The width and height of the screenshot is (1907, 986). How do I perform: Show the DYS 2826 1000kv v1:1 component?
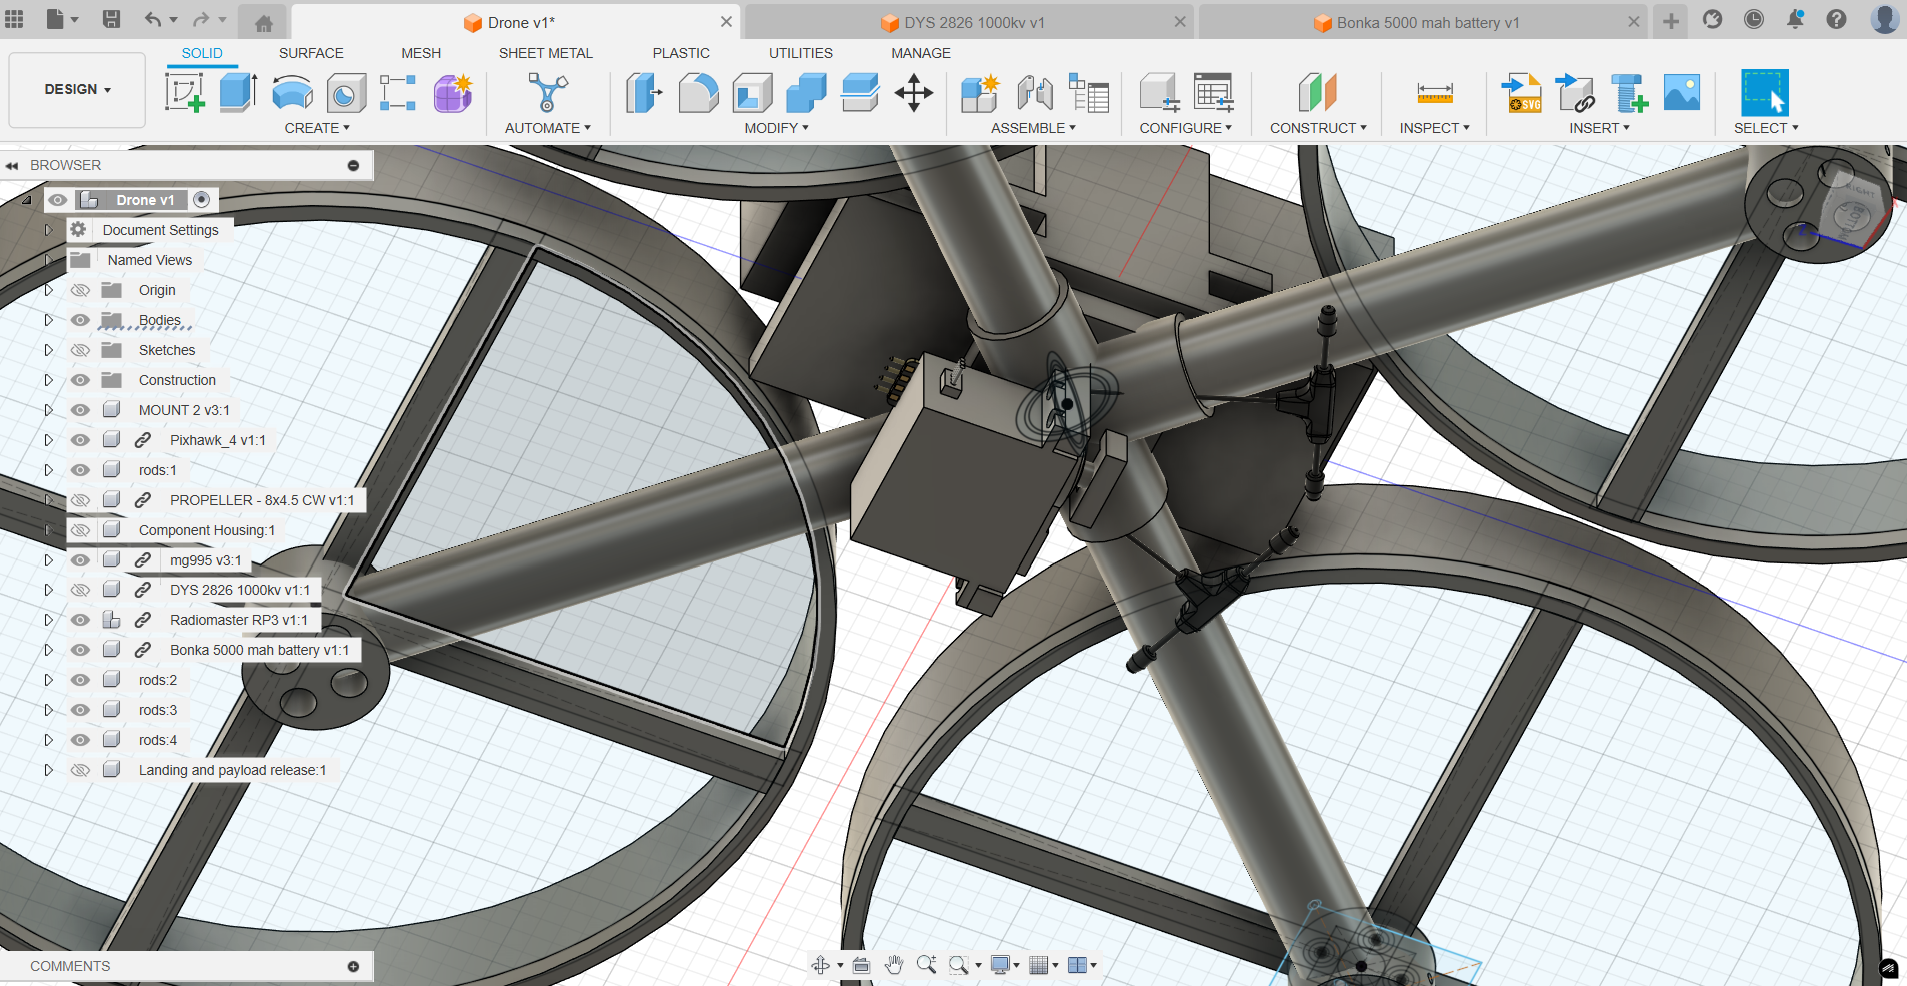(x=80, y=590)
